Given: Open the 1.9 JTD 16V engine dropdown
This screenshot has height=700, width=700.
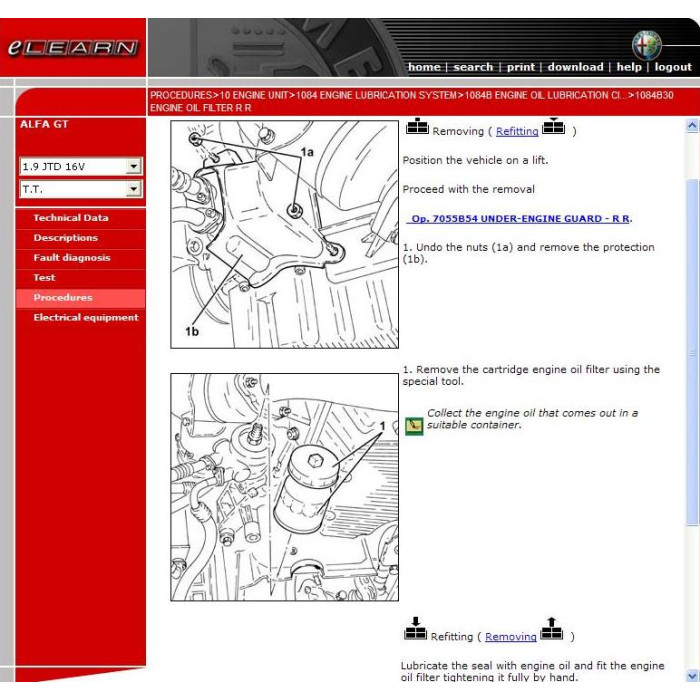Looking at the screenshot, I should (81, 167).
